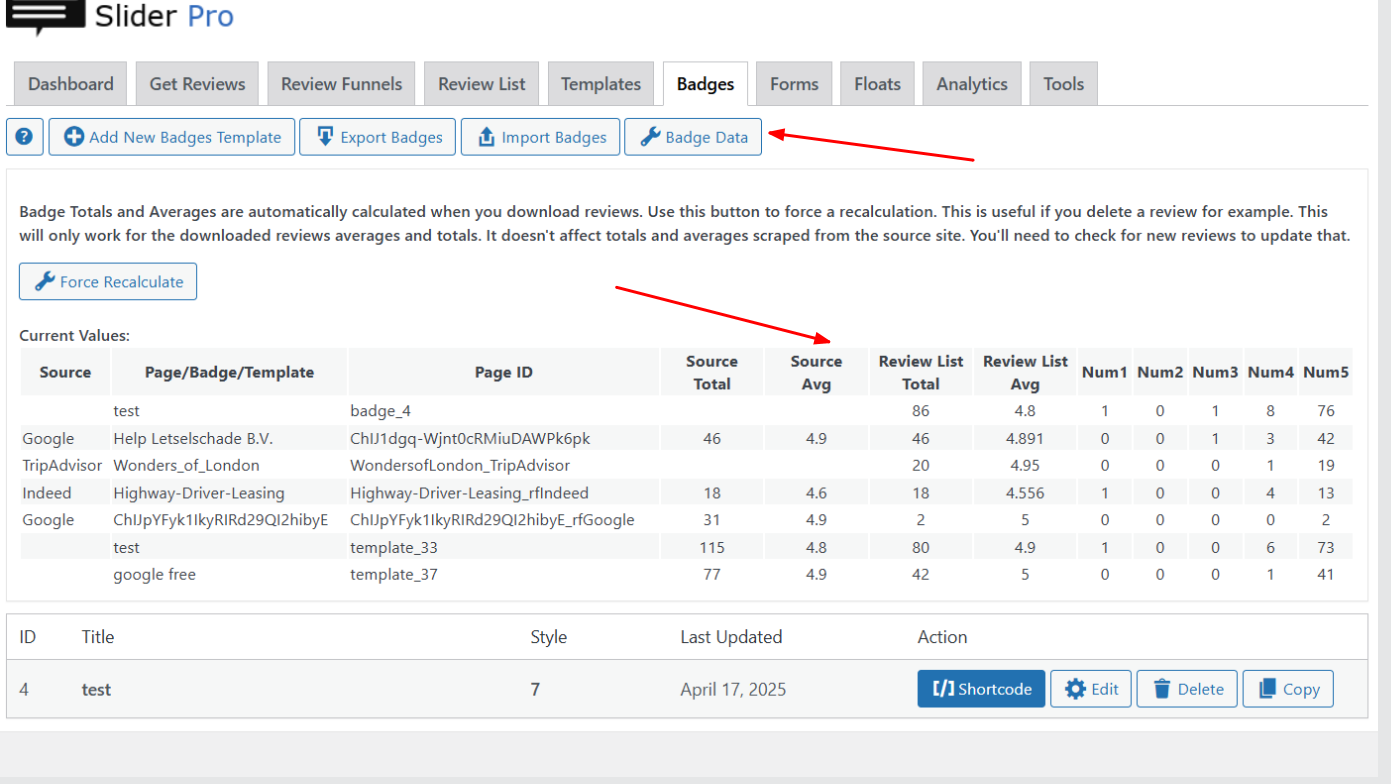Click 'template_33' page ID
1391x784 pixels.
(393, 547)
